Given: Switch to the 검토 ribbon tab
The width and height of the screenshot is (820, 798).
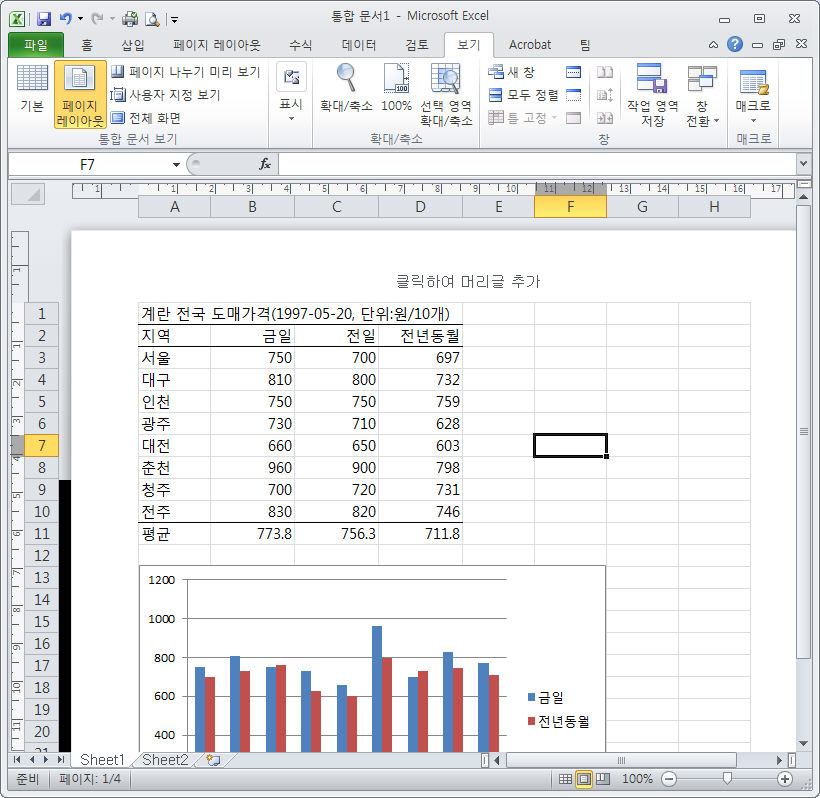Looking at the screenshot, I should click(x=417, y=45).
